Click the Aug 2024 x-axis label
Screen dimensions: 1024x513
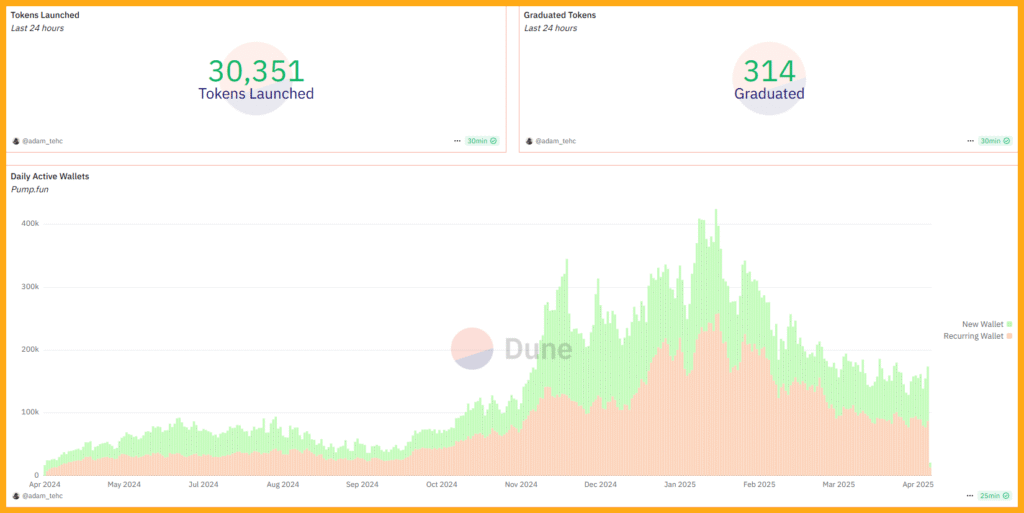[283, 485]
